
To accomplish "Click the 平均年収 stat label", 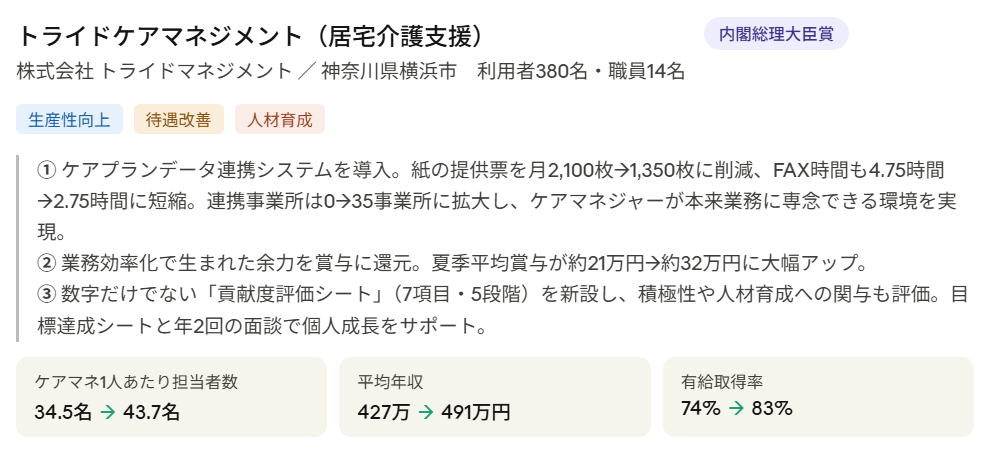I will pos(391,382).
